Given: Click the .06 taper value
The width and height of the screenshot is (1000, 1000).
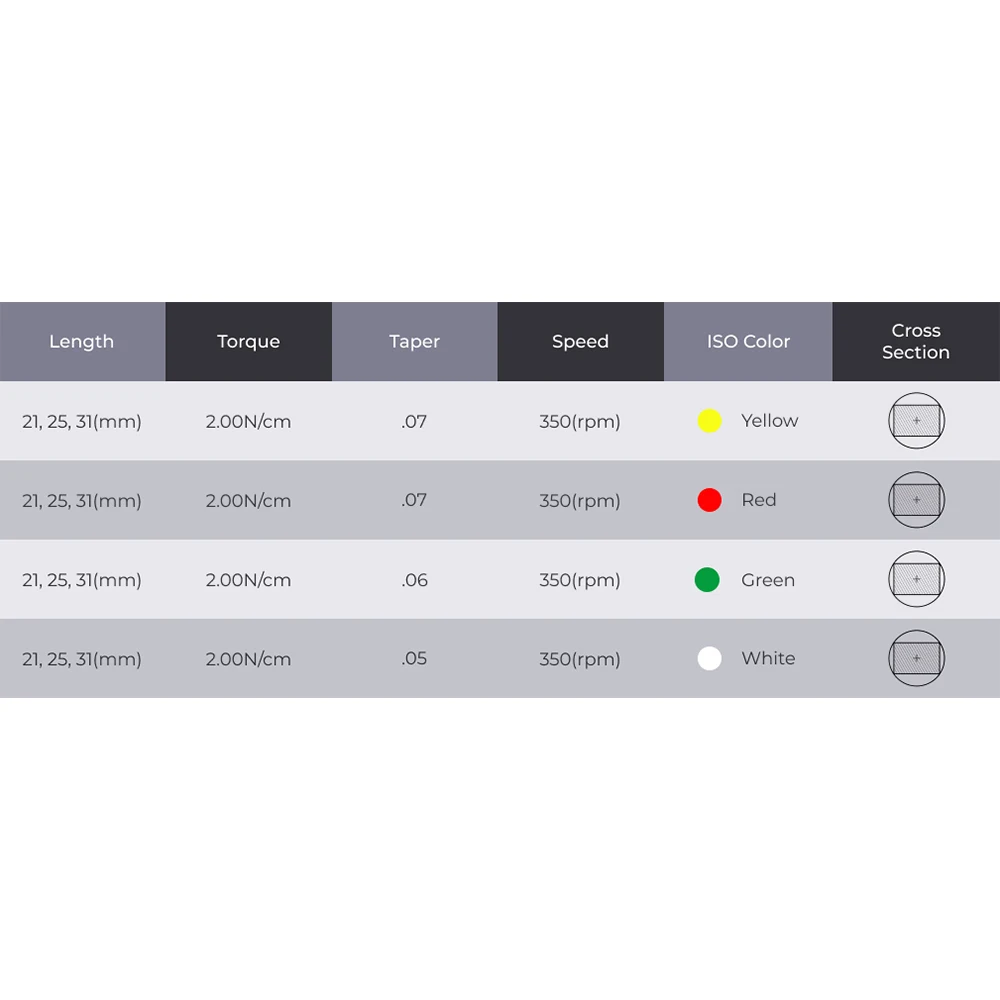Looking at the screenshot, I should [414, 580].
